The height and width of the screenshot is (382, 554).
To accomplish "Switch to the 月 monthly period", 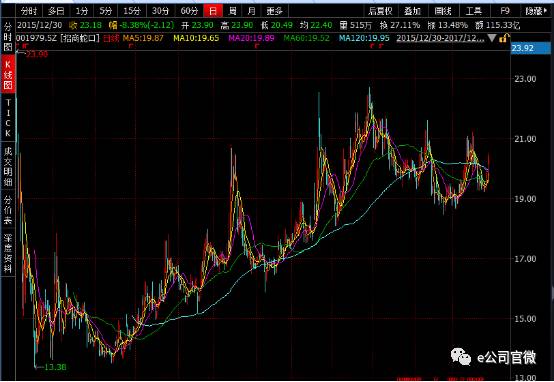I will tap(251, 11).
